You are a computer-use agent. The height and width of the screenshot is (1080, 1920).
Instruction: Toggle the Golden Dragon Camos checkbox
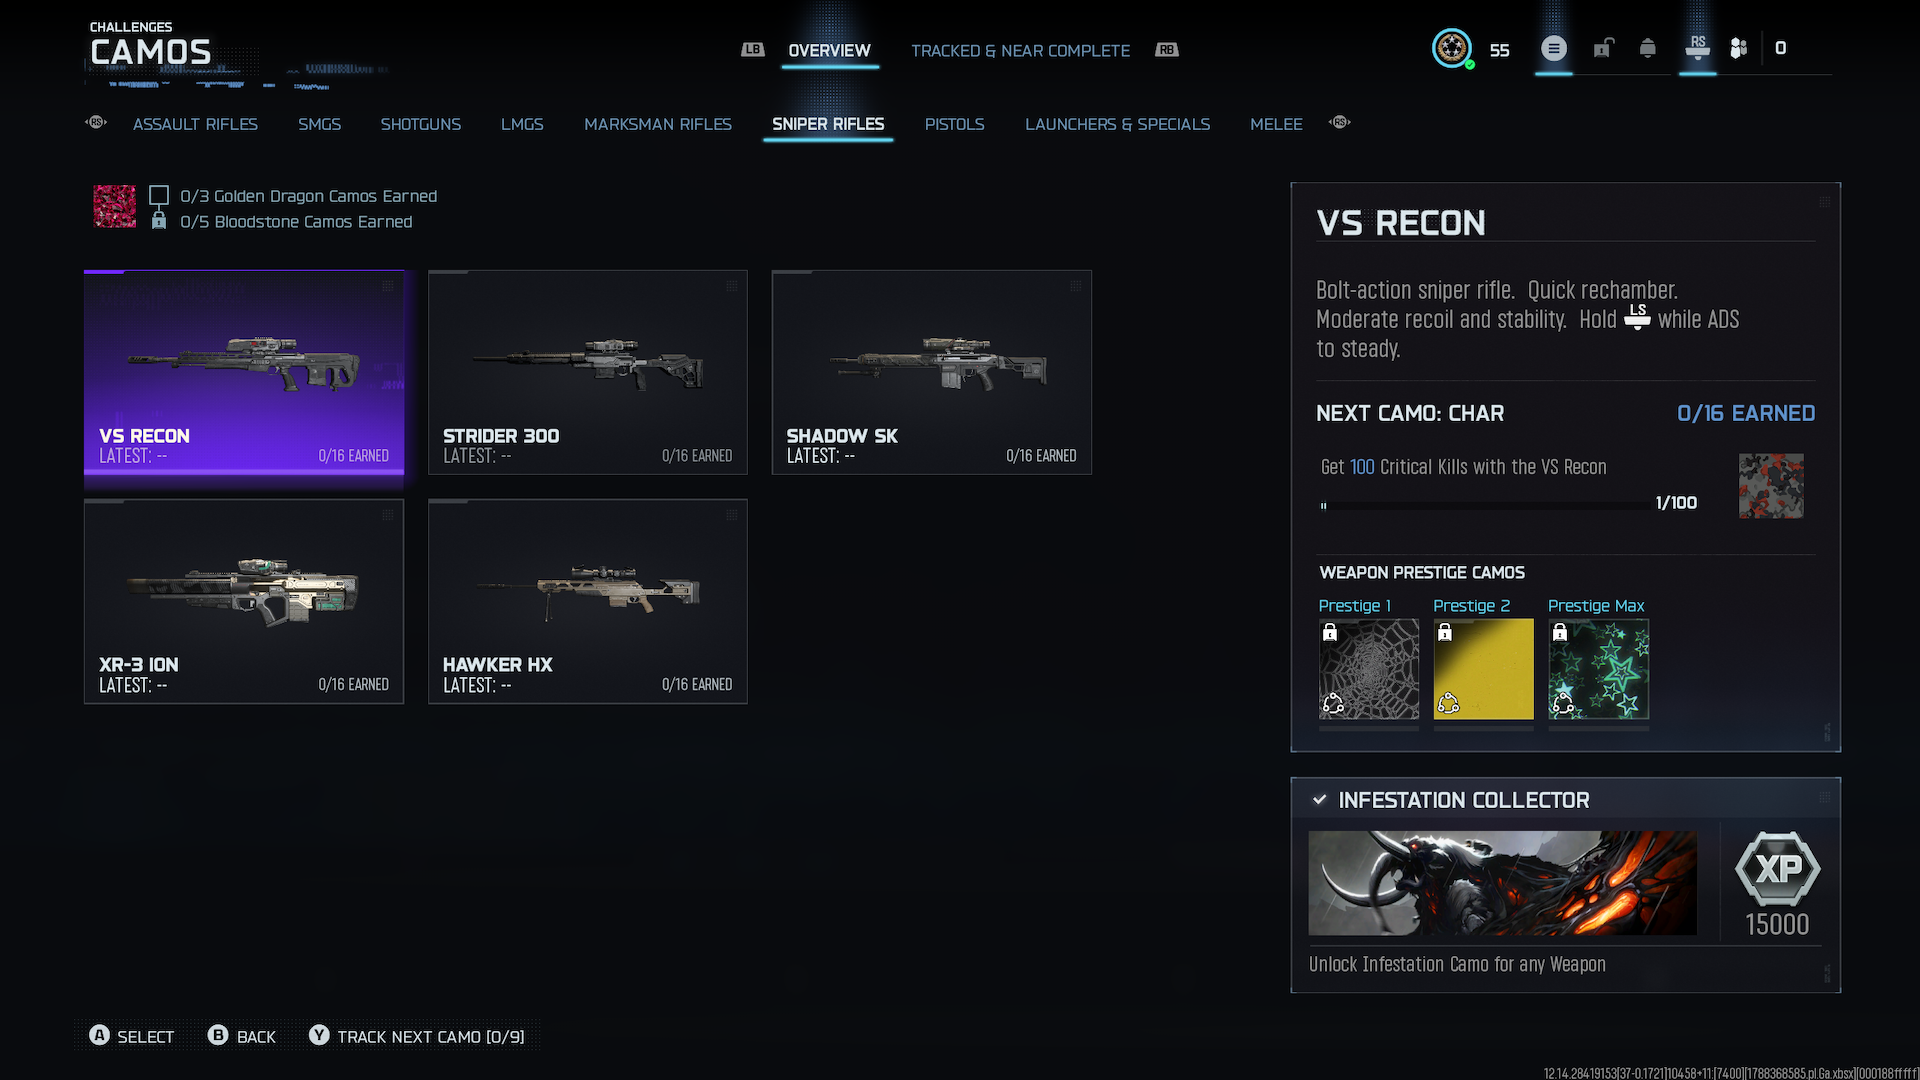coord(158,195)
